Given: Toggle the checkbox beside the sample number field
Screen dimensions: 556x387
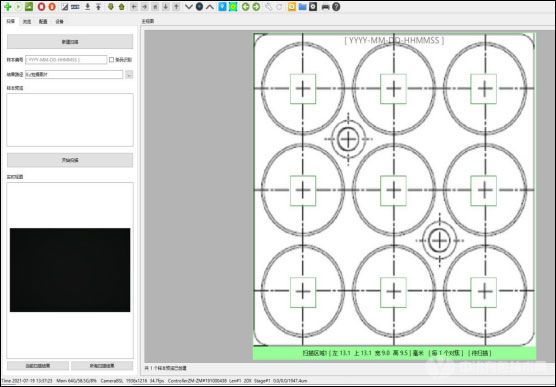Looking at the screenshot, I should [111, 60].
